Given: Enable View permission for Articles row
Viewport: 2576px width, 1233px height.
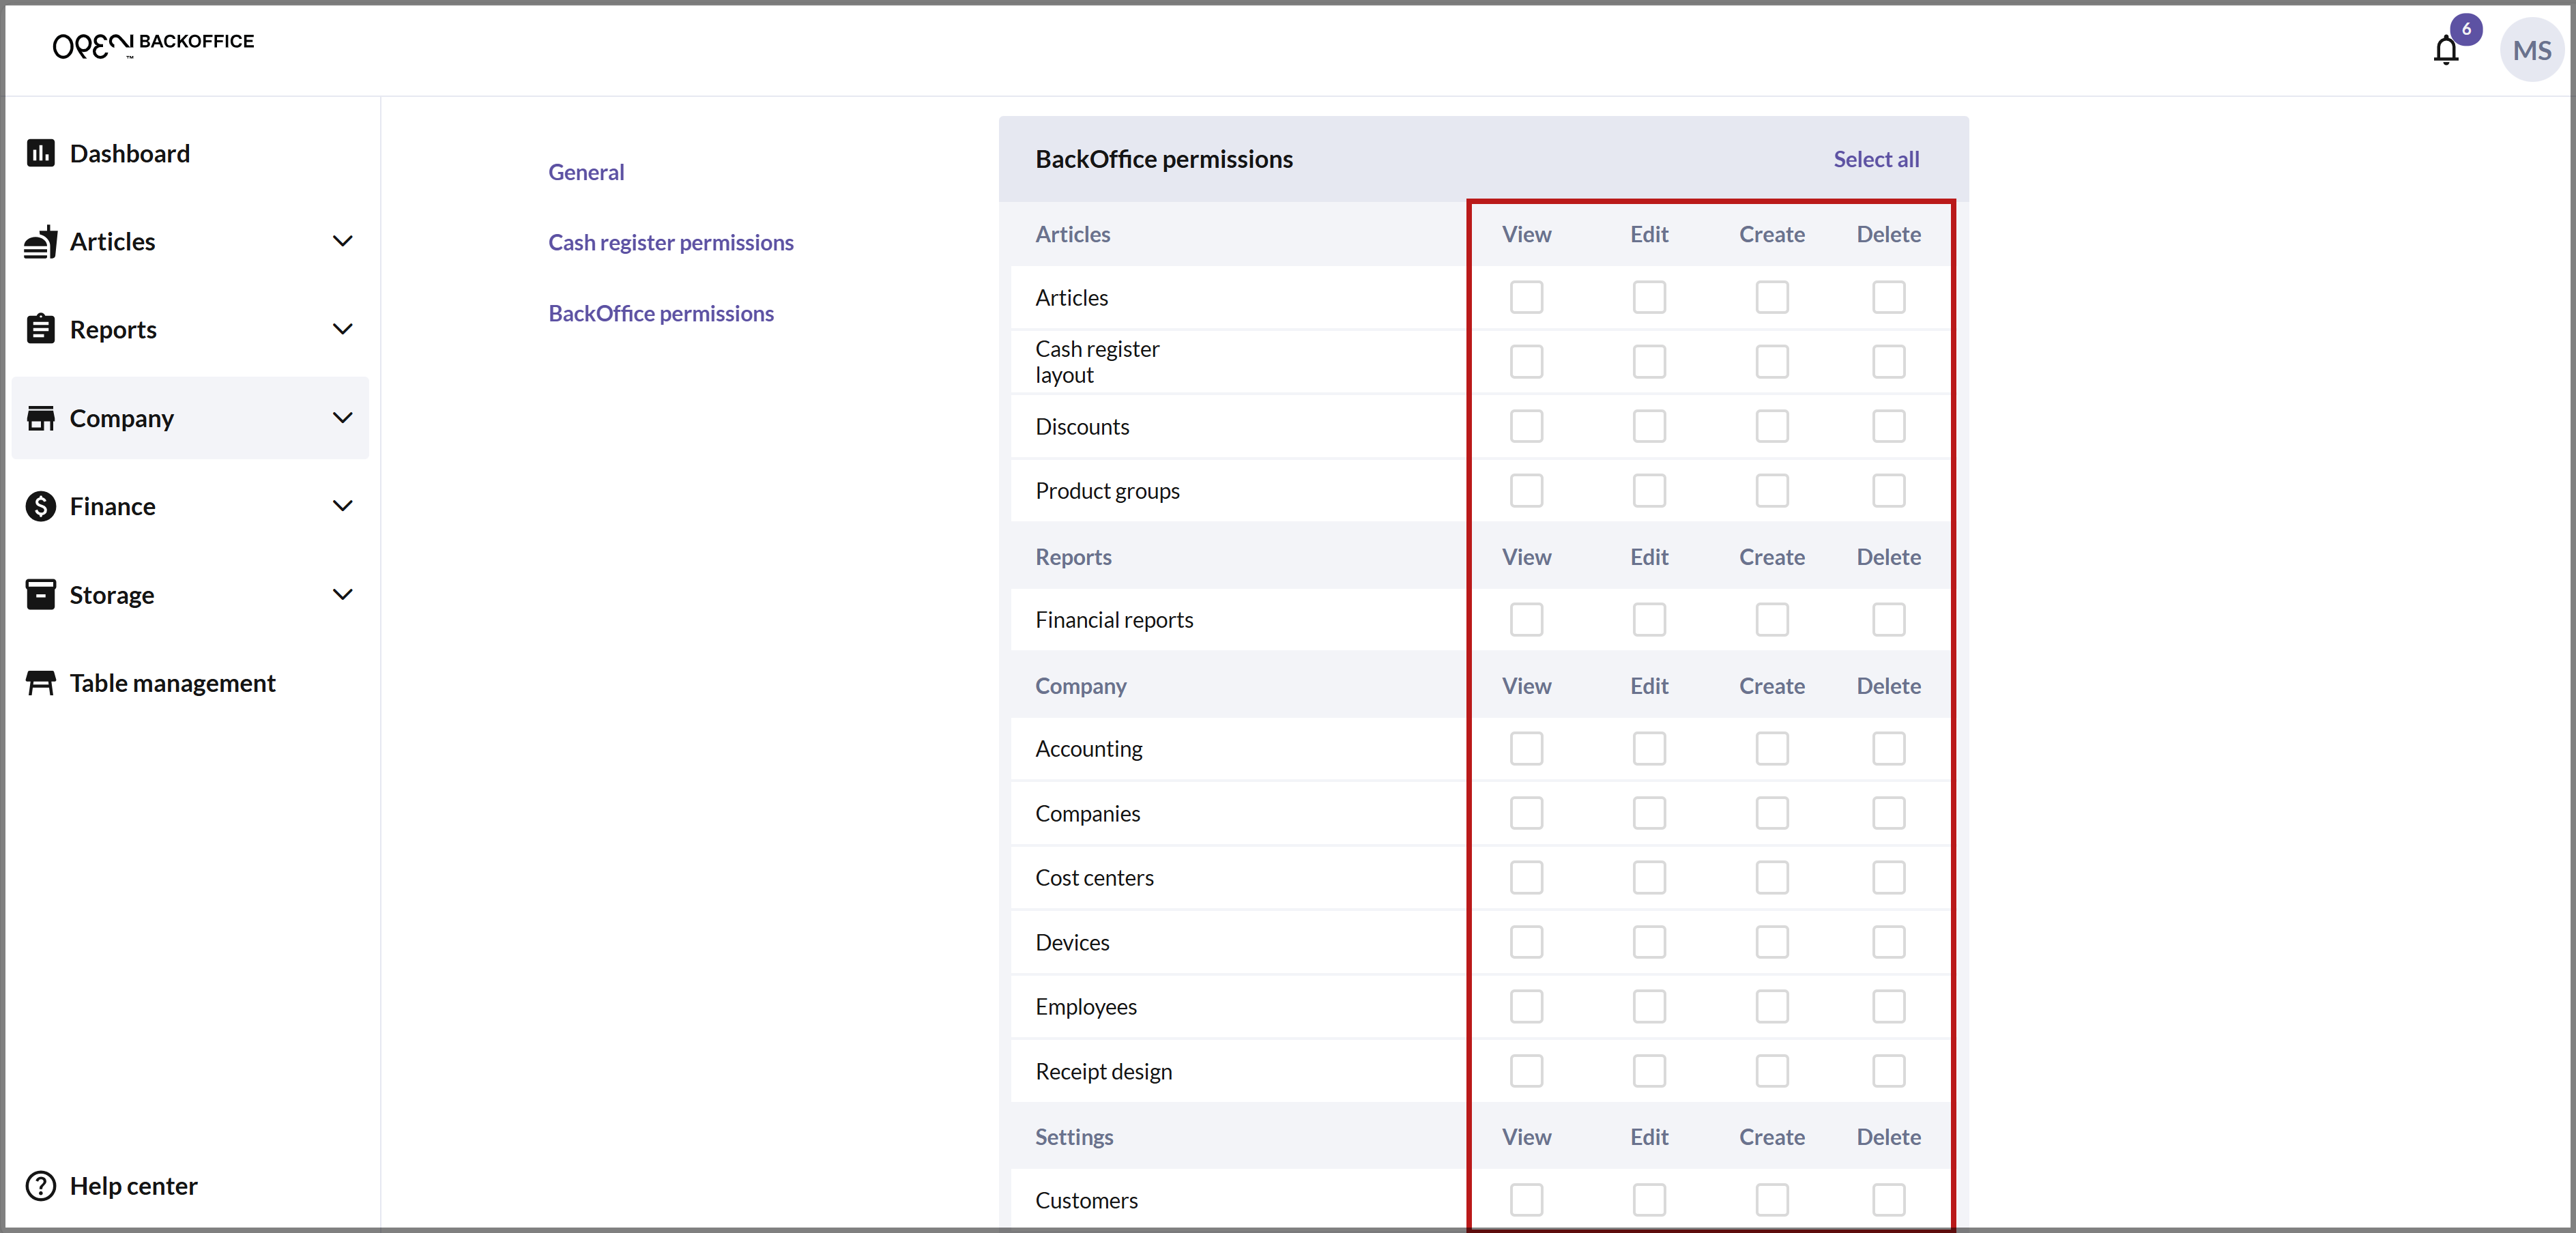Looking at the screenshot, I should point(1526,297).
